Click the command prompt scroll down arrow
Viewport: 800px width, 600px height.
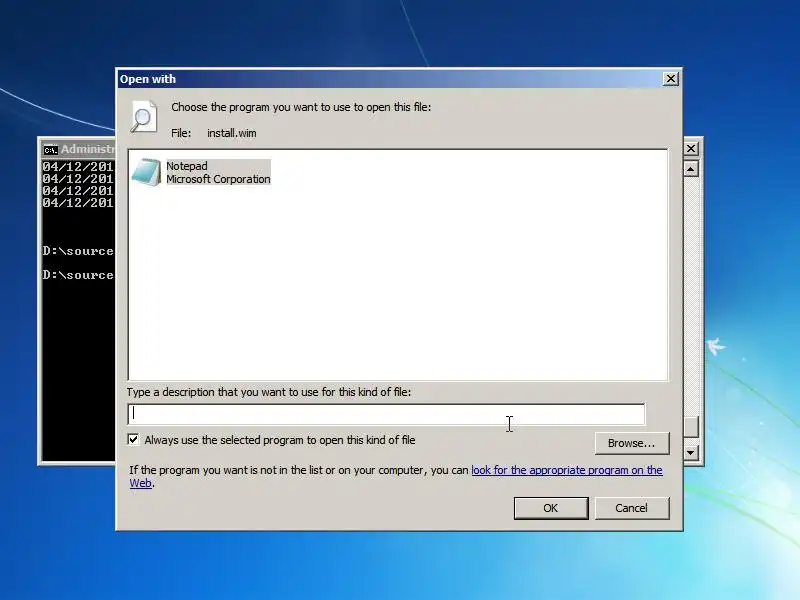(691, 452)
